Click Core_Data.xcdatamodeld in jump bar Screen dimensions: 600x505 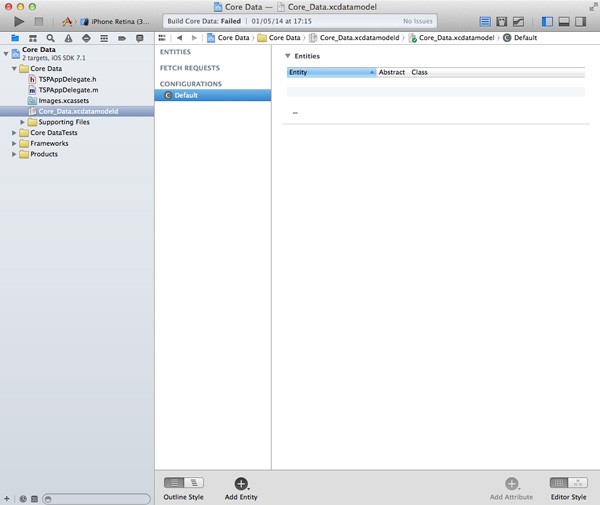[x=354, y=37]
